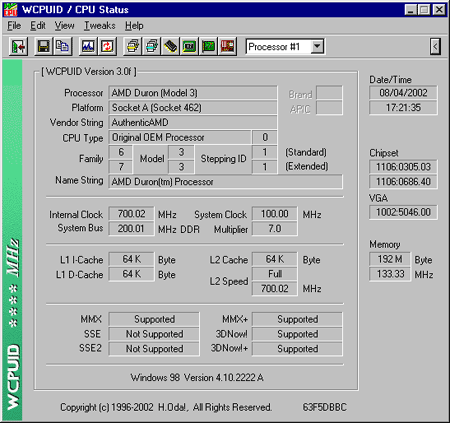Click the Windows 98 Version 4.10.2222 A text
The width and height of the screenshot is (450, 423).
pos(197,378)
